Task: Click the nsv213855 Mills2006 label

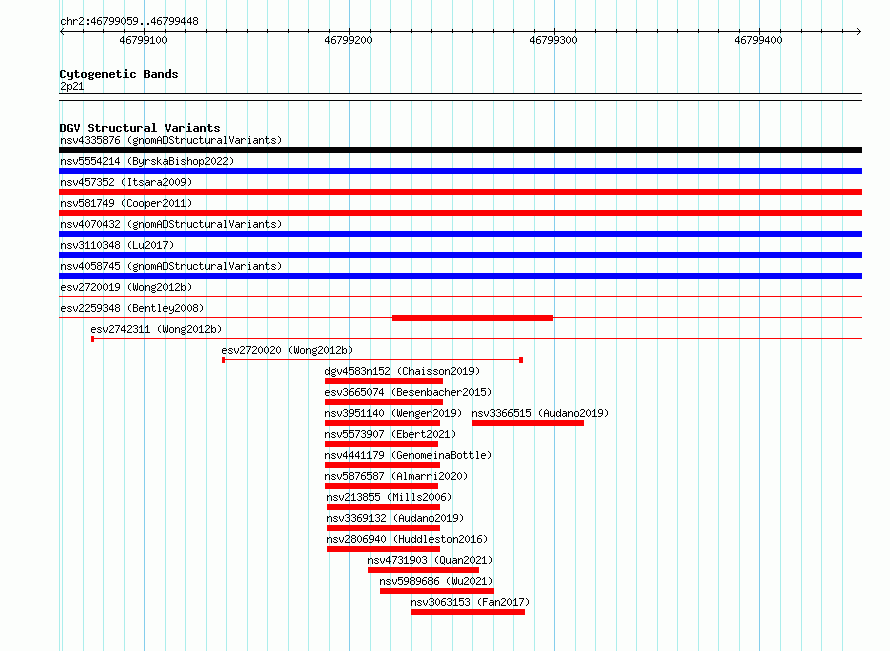Action: [x=389, y=497]
